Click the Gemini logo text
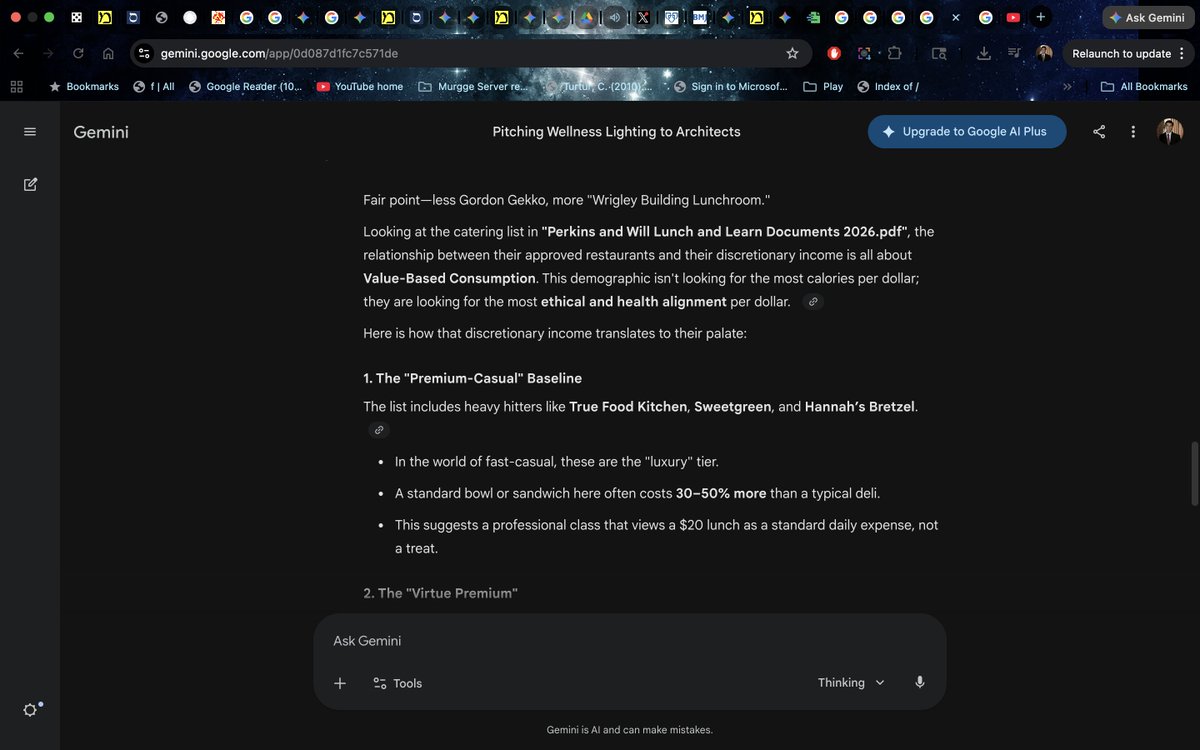This screenshot has height=750, width=1200. click(x=101, y=132)
